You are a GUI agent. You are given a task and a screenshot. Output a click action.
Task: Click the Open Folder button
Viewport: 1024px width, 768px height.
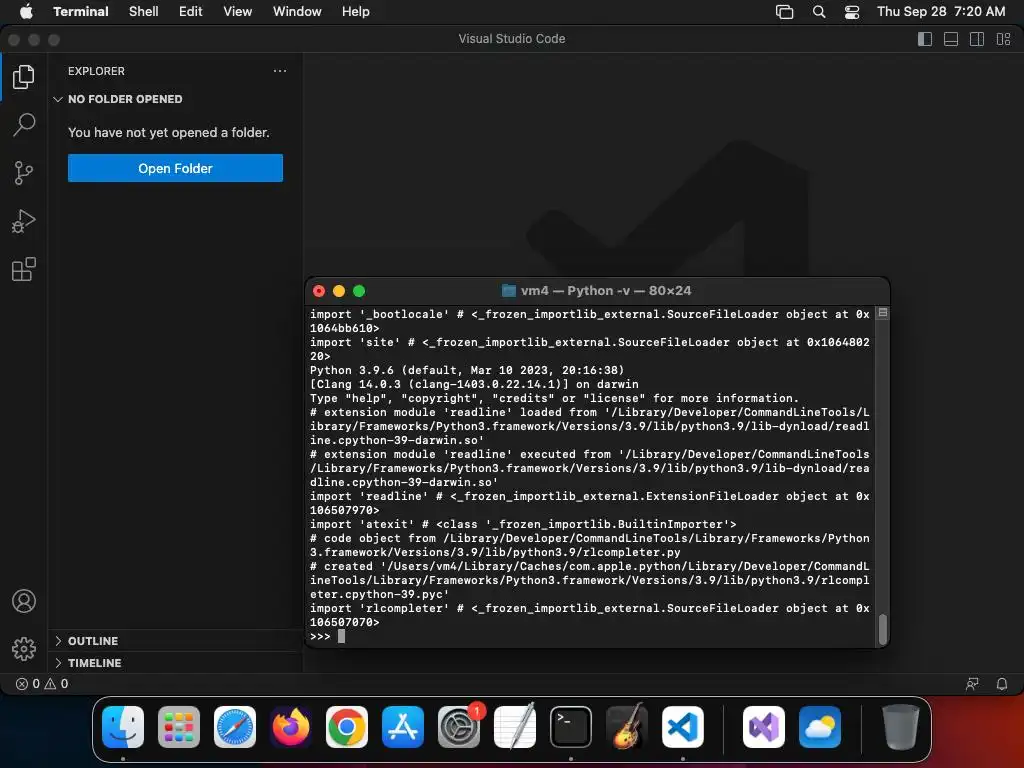[175, 168]
